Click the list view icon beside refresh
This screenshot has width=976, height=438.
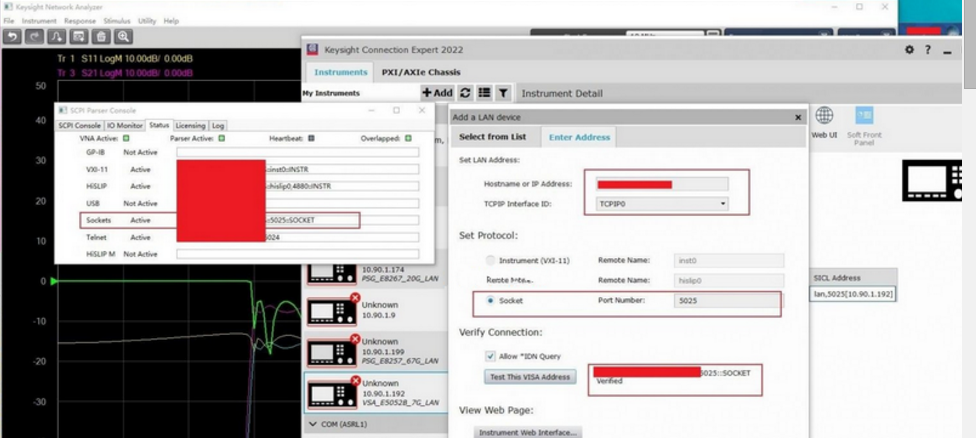(484, 93)
